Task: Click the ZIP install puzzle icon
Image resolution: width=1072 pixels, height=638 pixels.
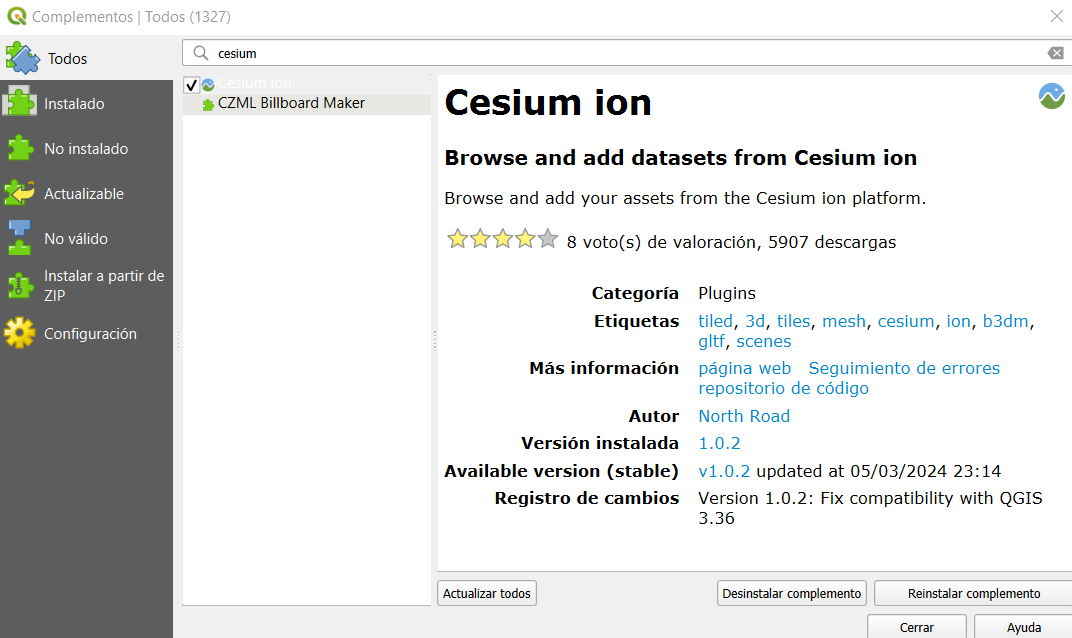Action: tap(20, 286)
